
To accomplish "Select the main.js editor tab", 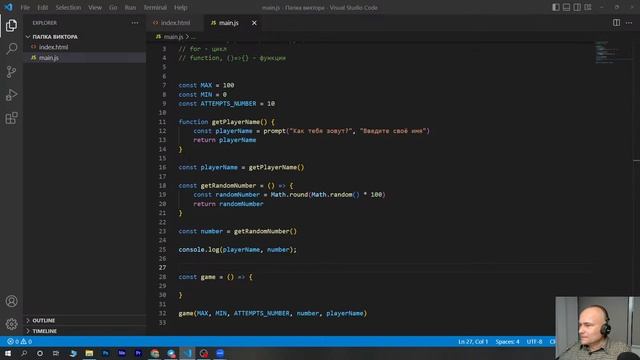I will tap(229, 23).
